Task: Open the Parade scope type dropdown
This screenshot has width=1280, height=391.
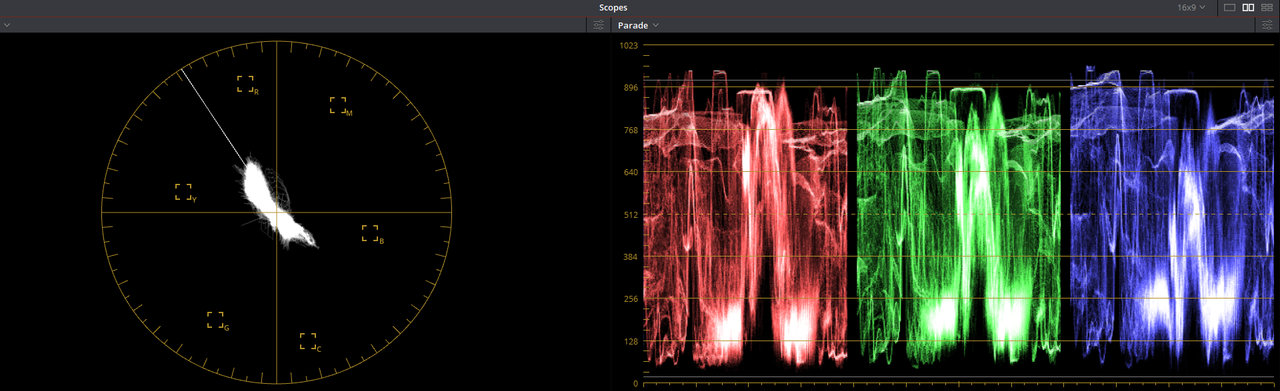Action: click(638, 25)
